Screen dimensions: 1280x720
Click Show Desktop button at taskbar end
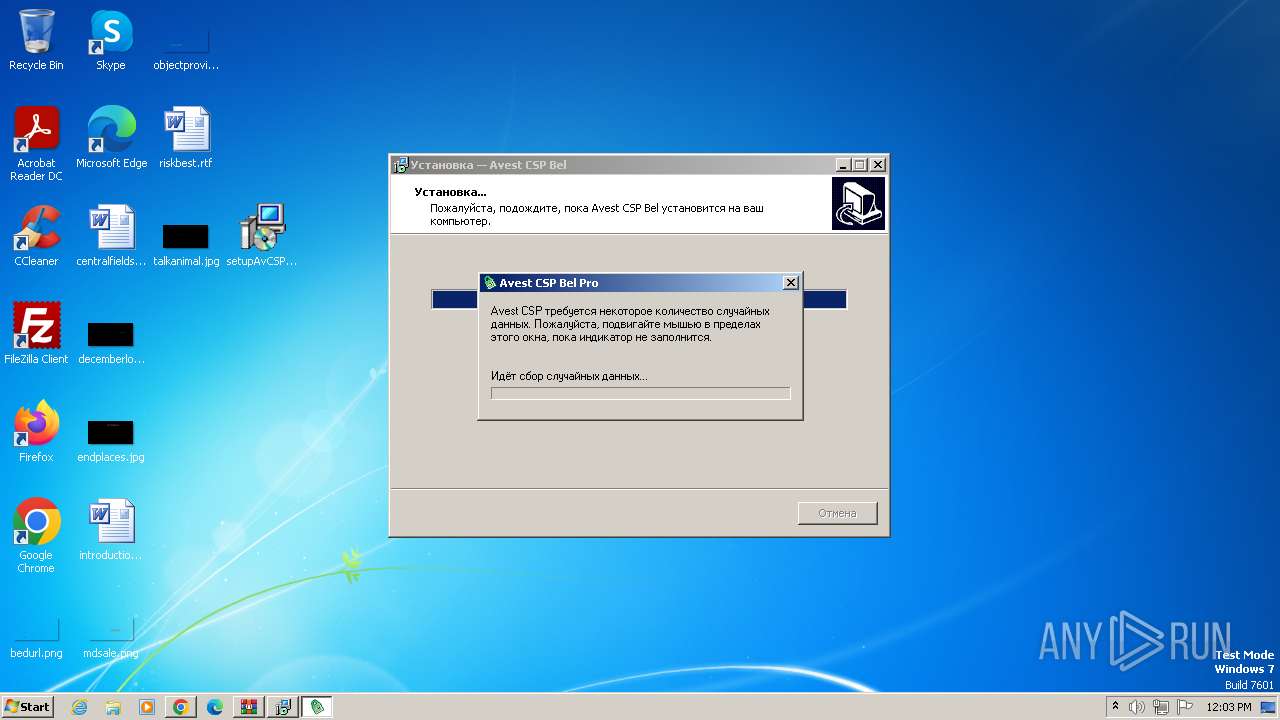tap(1270, 707)
